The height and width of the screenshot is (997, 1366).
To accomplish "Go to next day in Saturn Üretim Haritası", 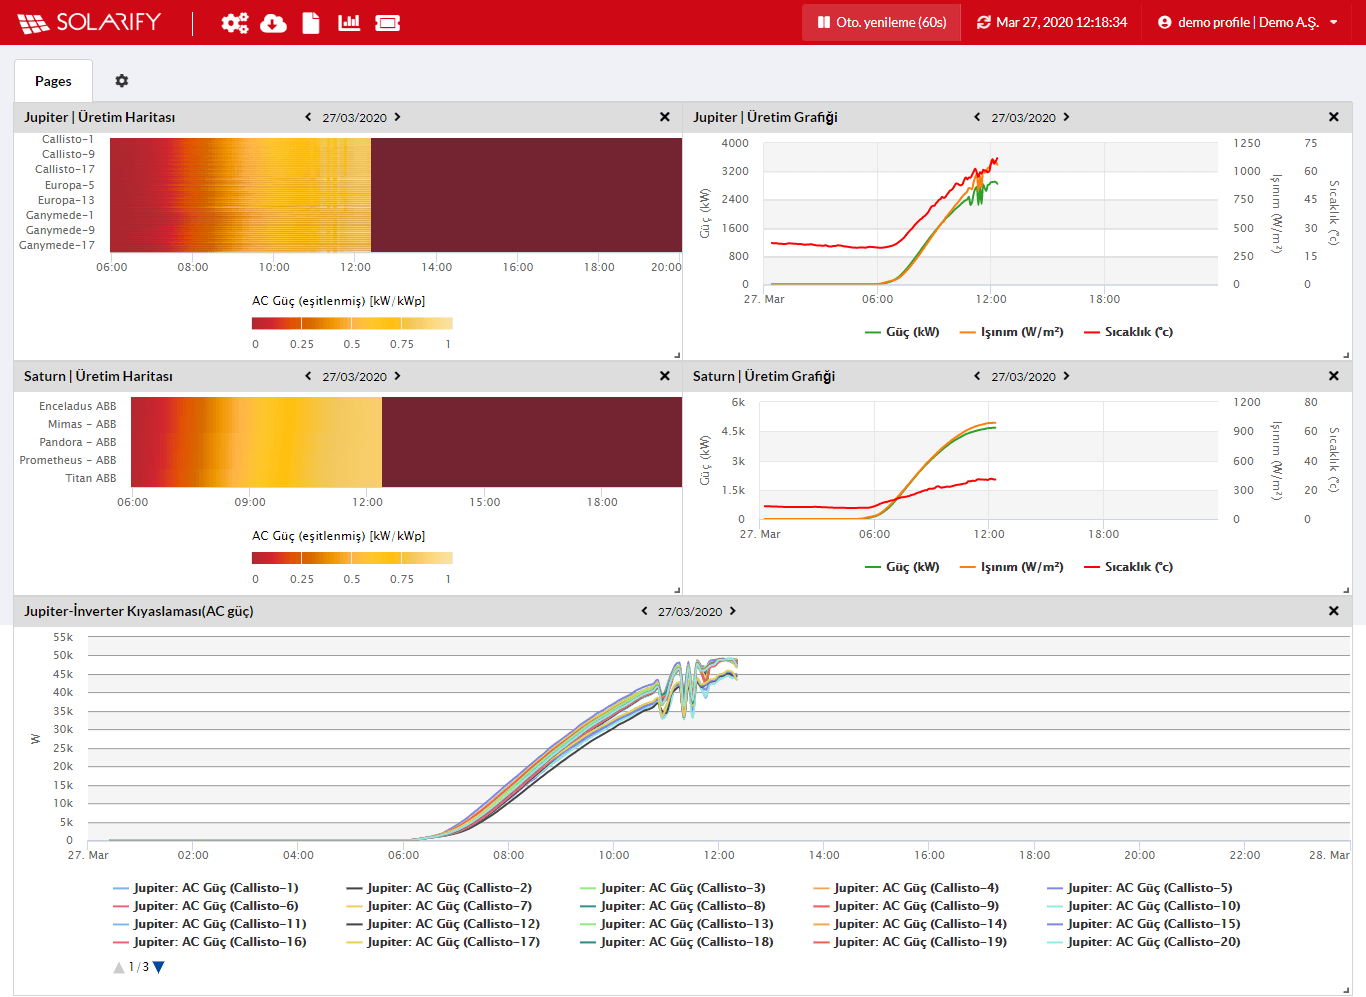I will pyautogui.click(x=397, y=376).
